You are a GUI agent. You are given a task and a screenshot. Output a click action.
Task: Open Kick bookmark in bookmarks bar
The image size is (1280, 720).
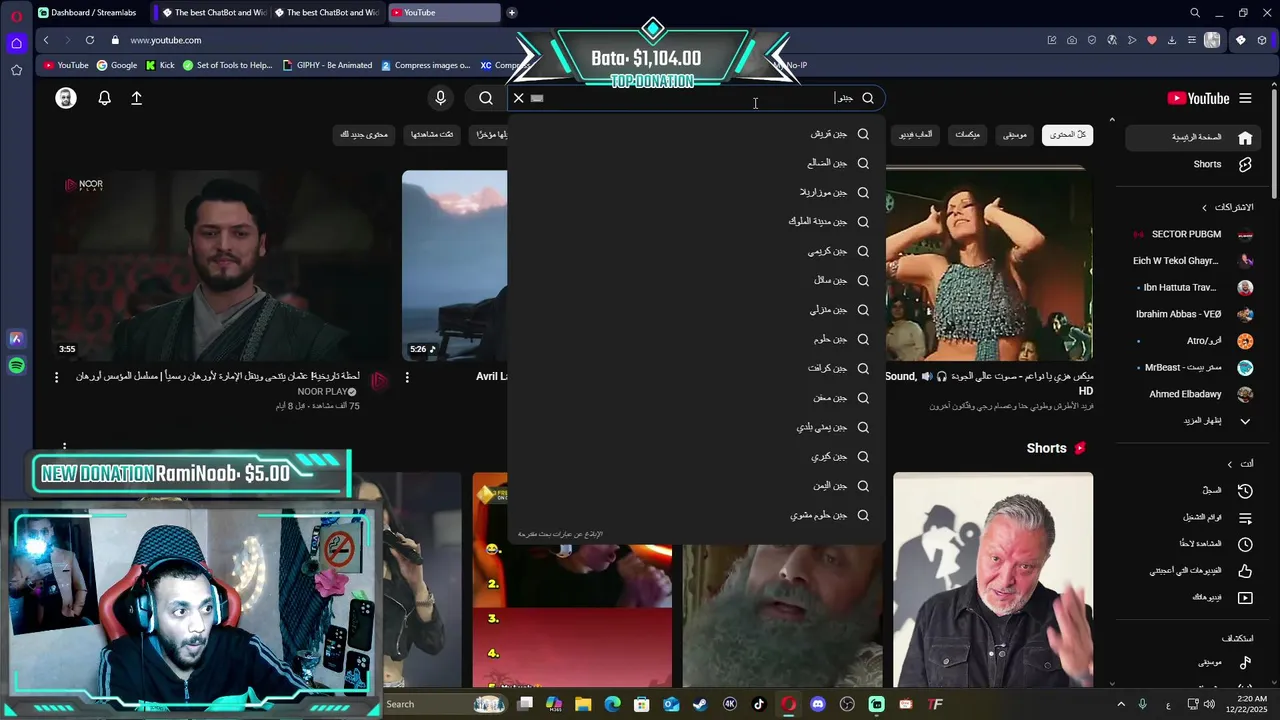click(x=160, y=65)
